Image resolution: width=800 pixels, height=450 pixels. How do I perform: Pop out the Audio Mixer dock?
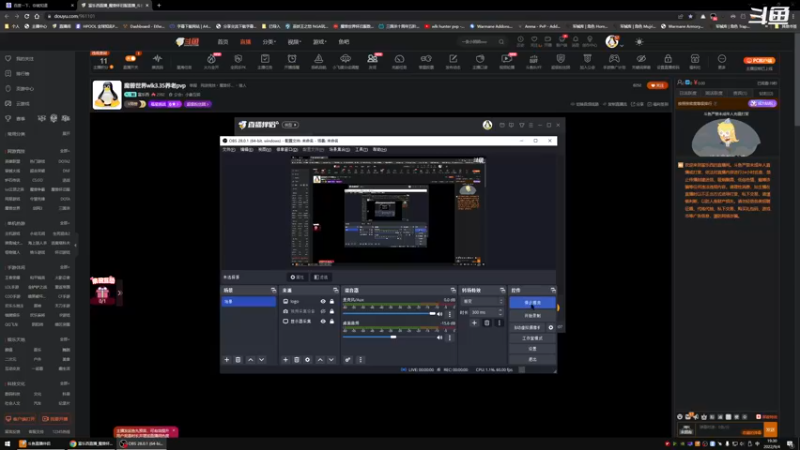coord(453,290)
